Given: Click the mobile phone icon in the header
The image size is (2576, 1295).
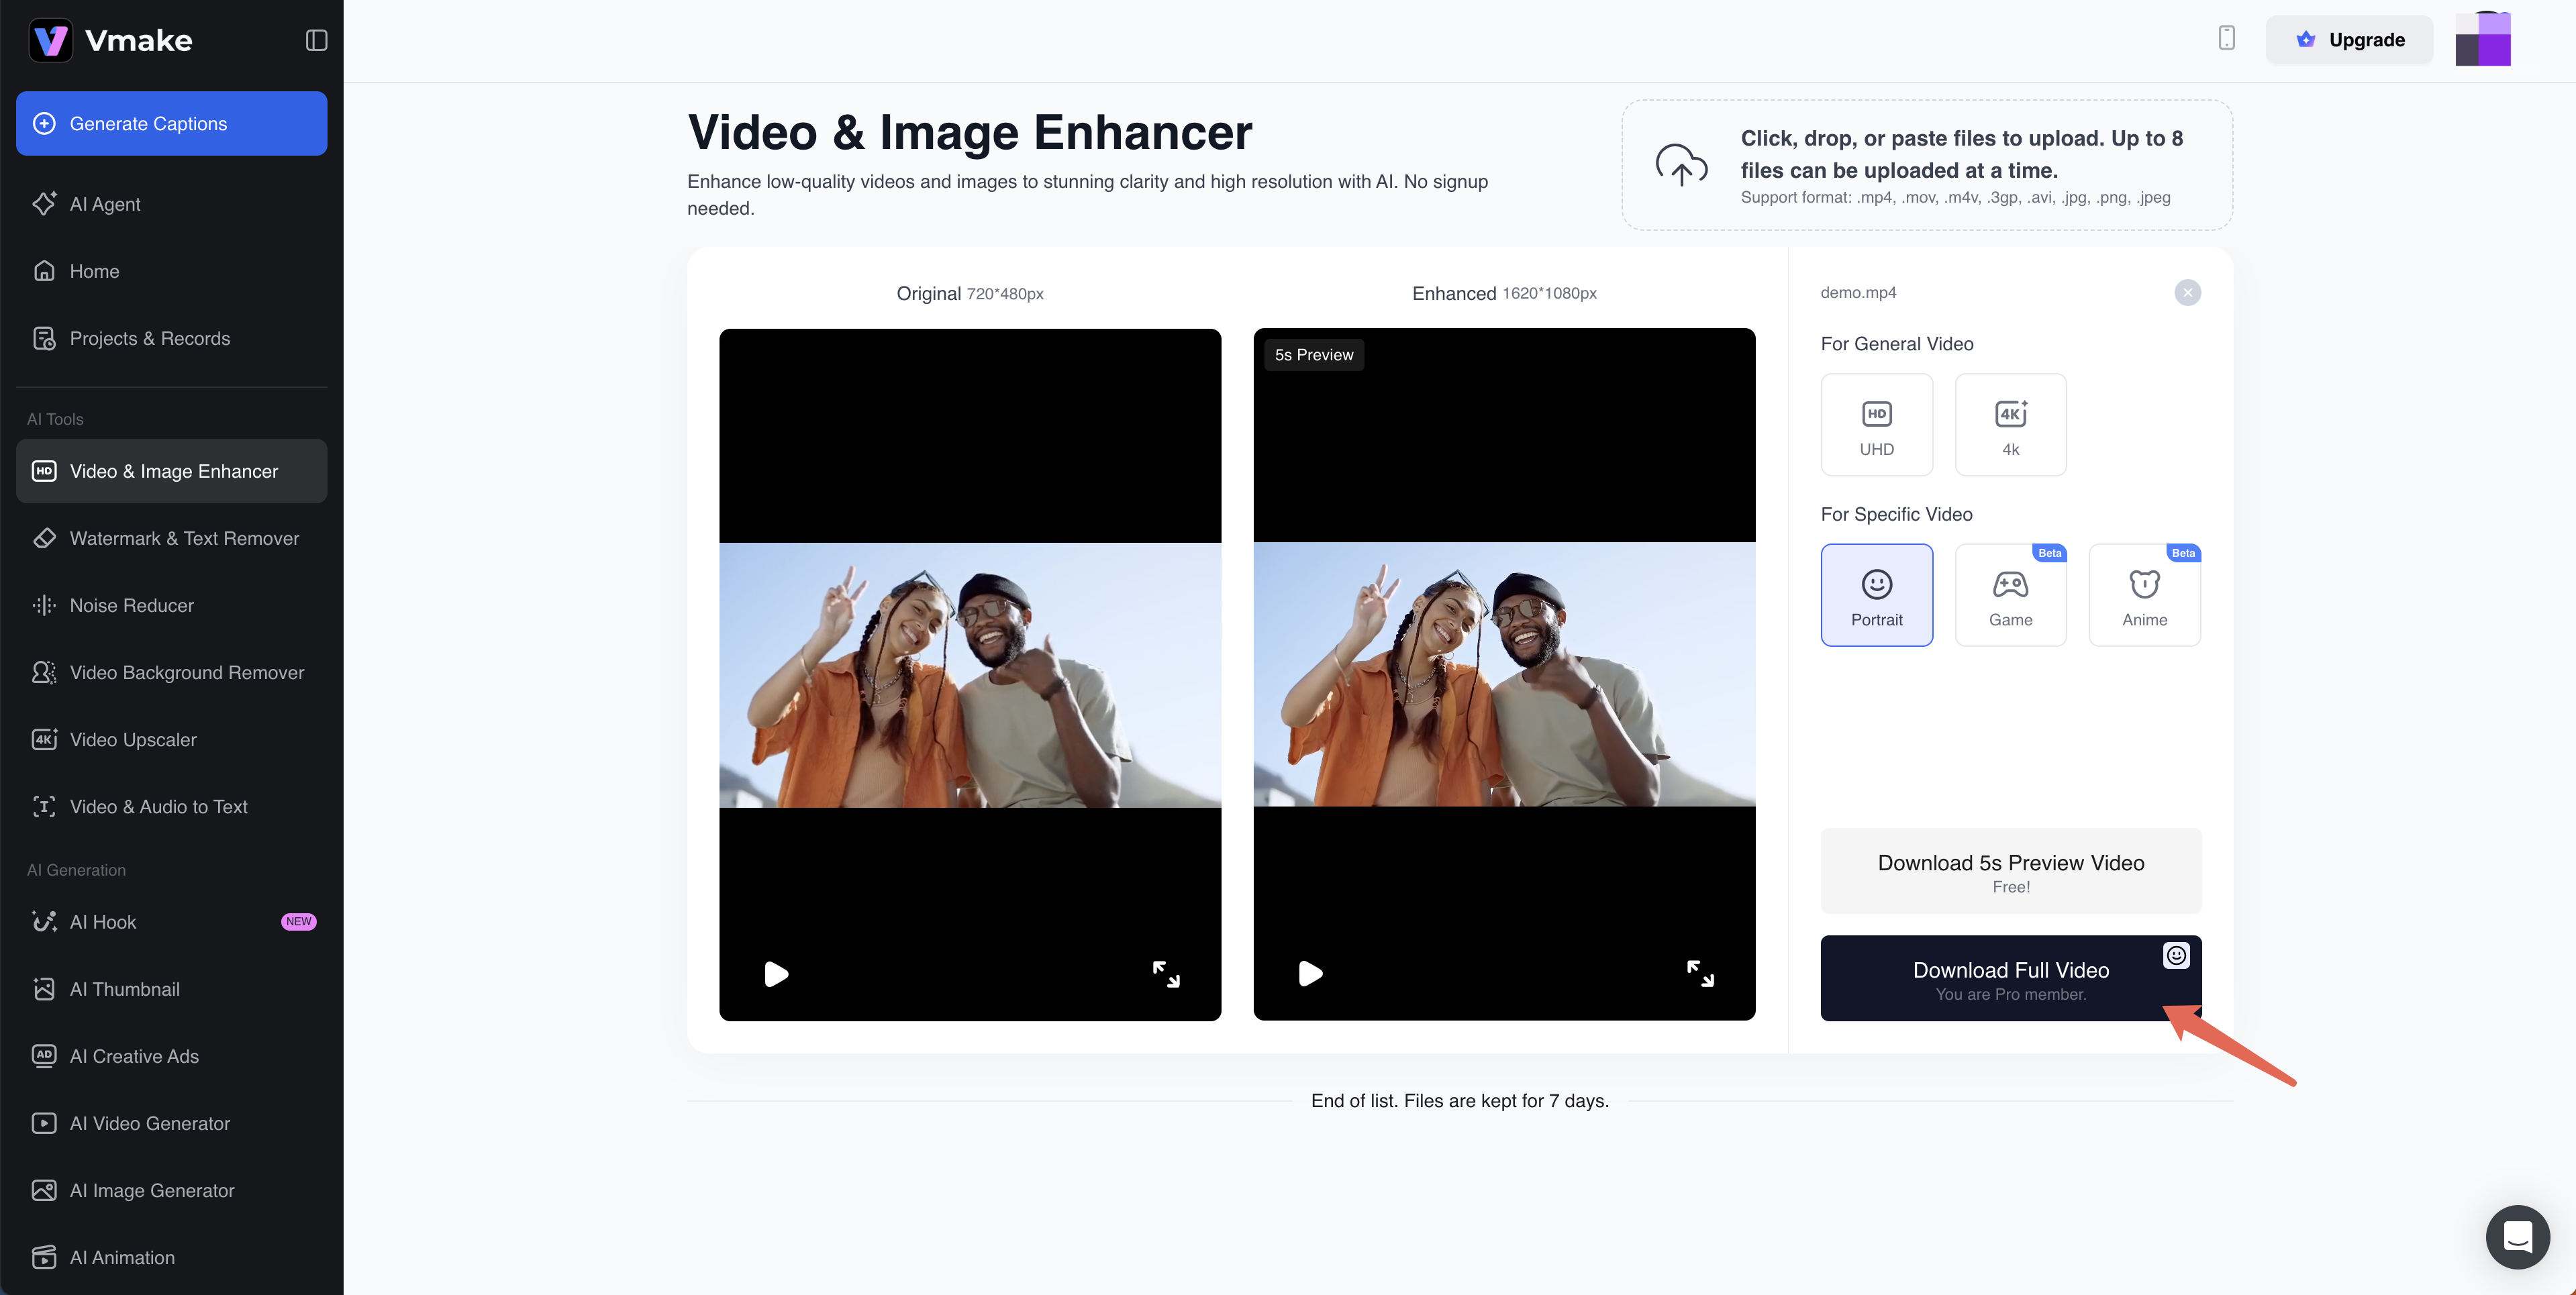Looking at the screenshot, I should click(x=2226, y=38).
